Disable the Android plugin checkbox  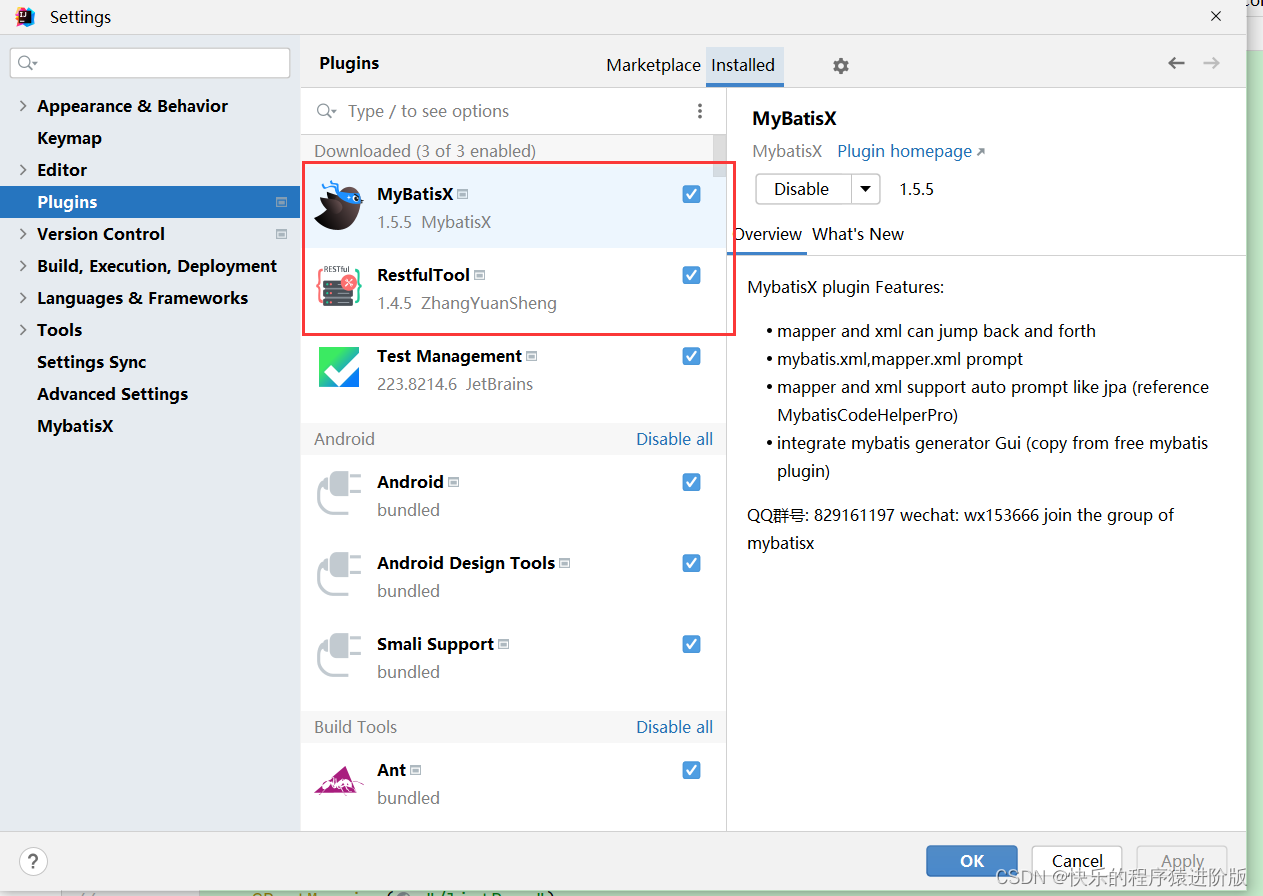click(x=691, y=482)
